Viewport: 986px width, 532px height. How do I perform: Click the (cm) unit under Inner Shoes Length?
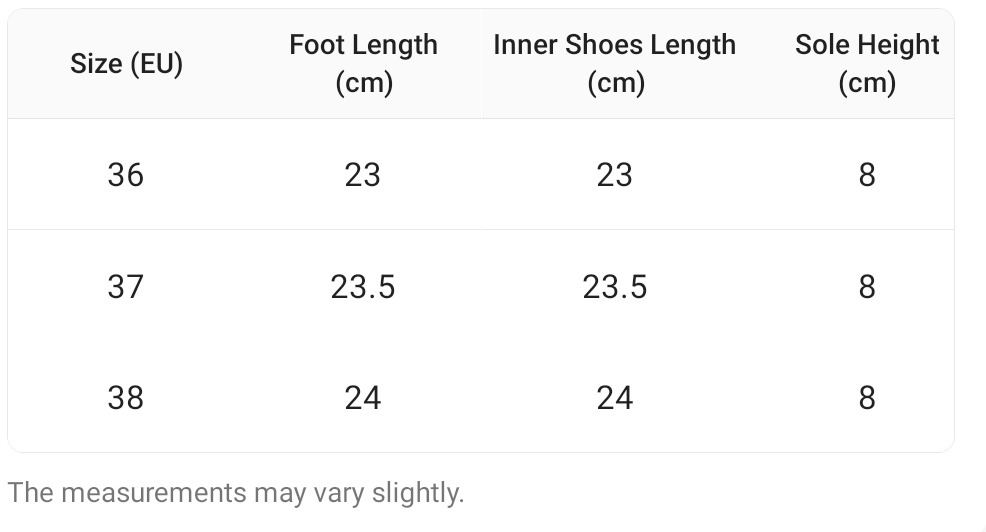[x=614, y=83]
